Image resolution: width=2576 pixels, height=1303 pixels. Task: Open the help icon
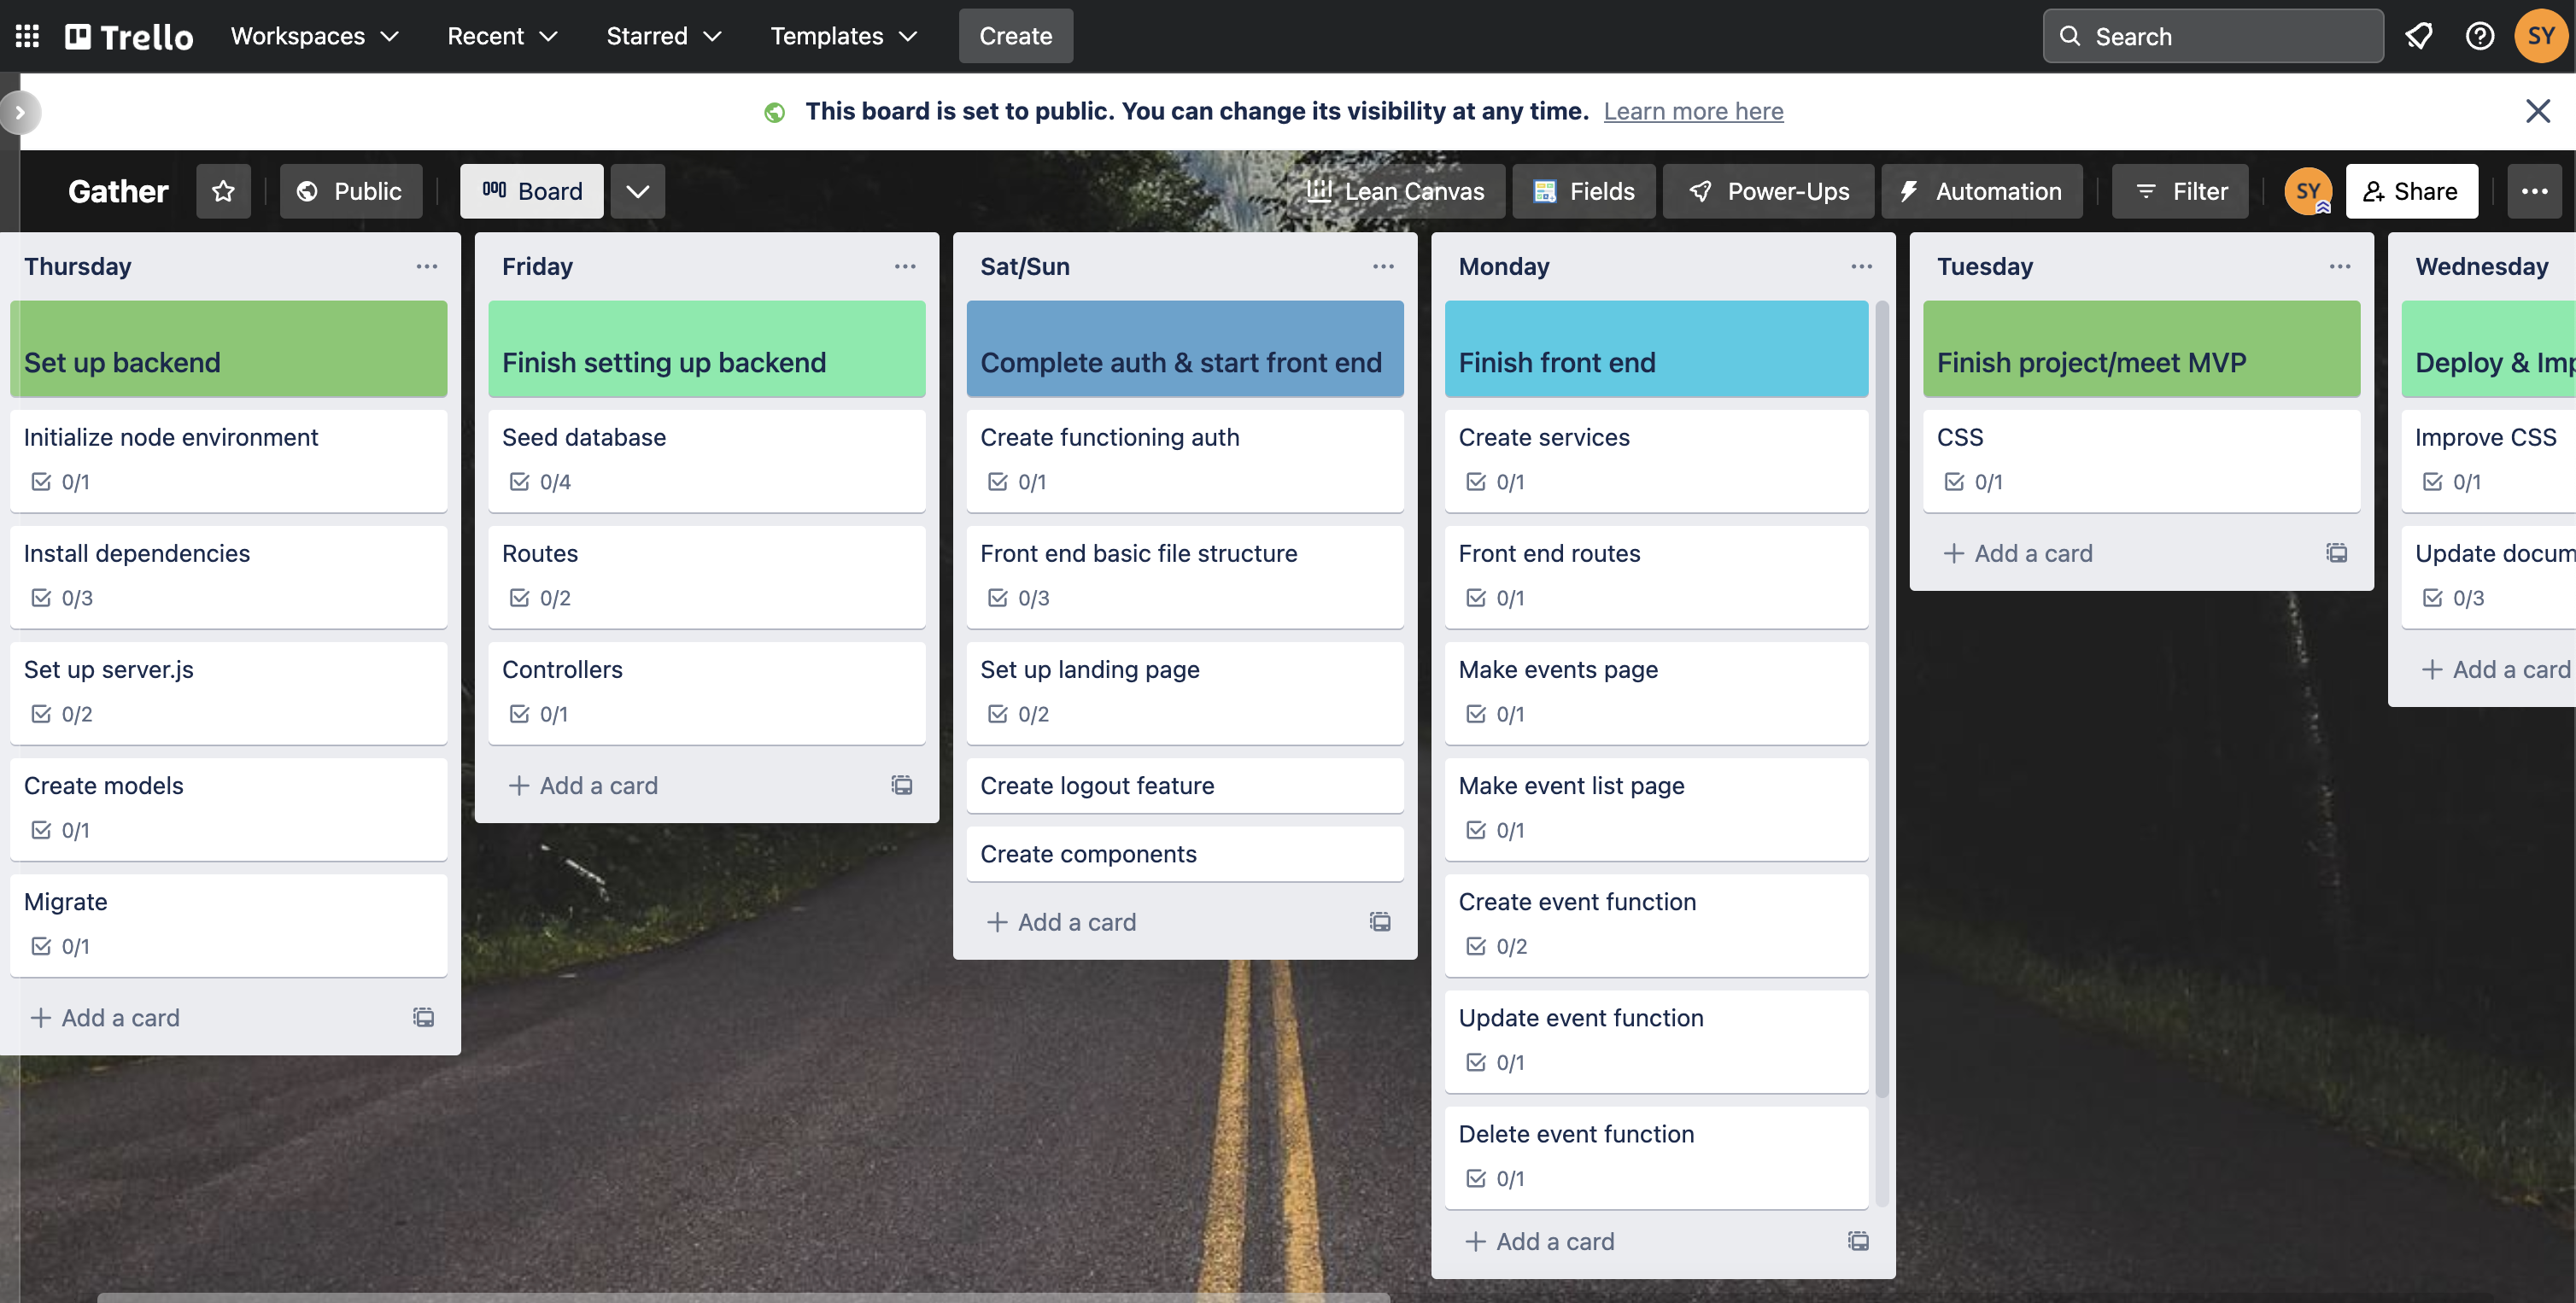point(2479,35)
